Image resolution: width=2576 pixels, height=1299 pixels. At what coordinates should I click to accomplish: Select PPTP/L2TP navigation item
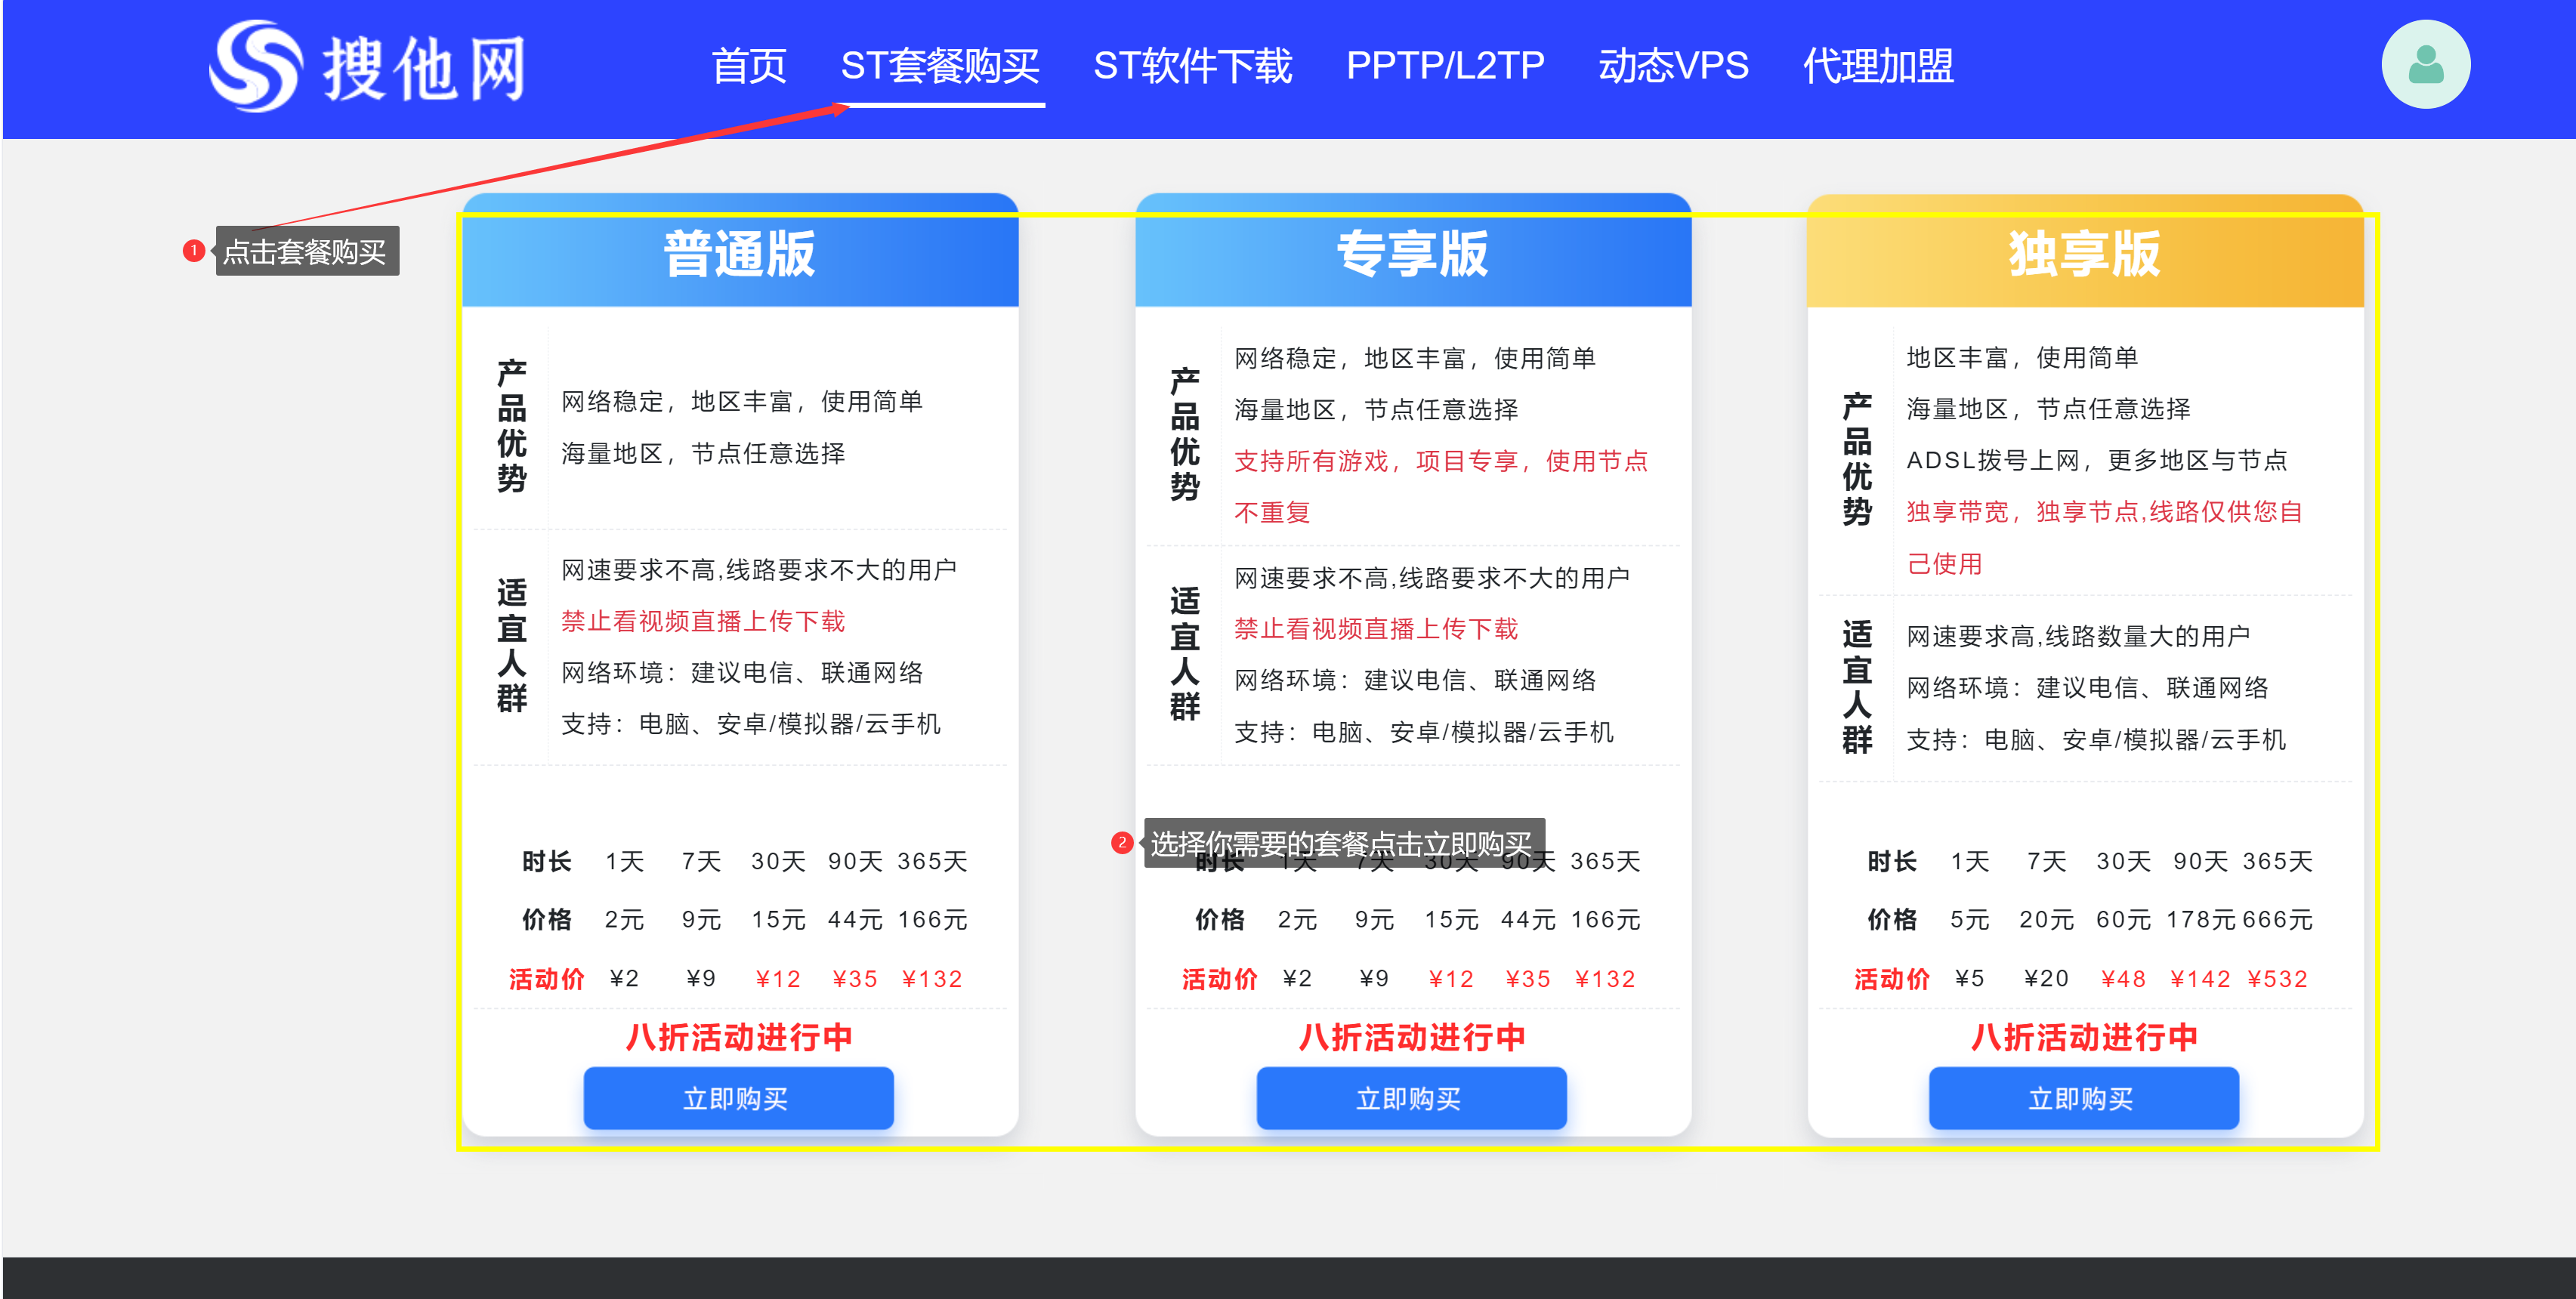[x=1444, y=66]
